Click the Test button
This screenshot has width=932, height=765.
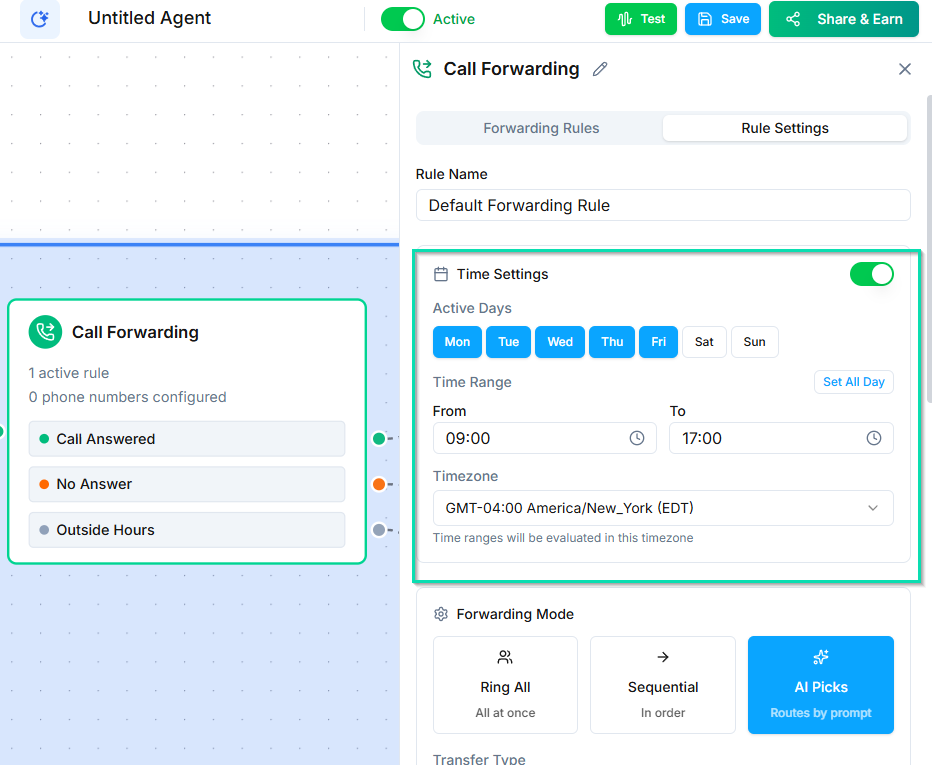[x=640, y=19]
